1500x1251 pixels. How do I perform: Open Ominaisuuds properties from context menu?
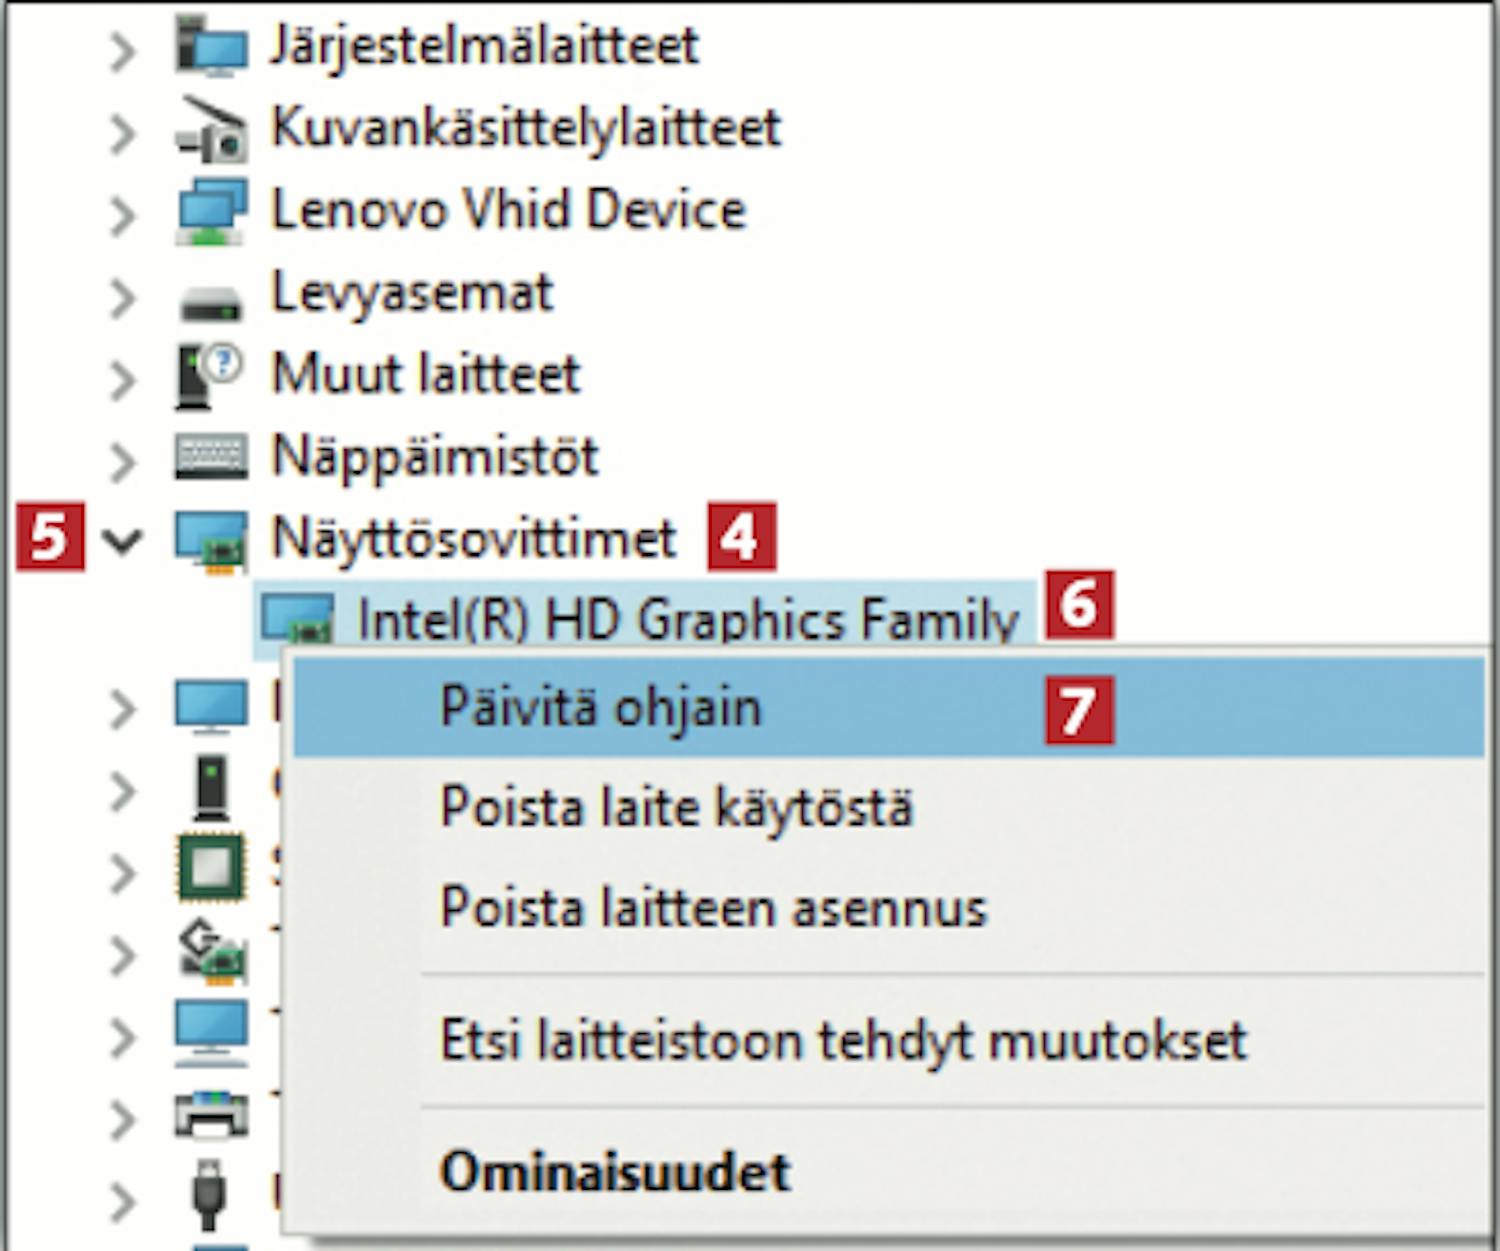pos(615,1171)
